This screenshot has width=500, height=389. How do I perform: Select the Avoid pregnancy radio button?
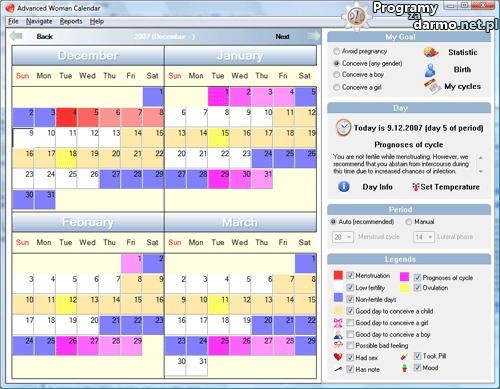click(x=337, y=51)
